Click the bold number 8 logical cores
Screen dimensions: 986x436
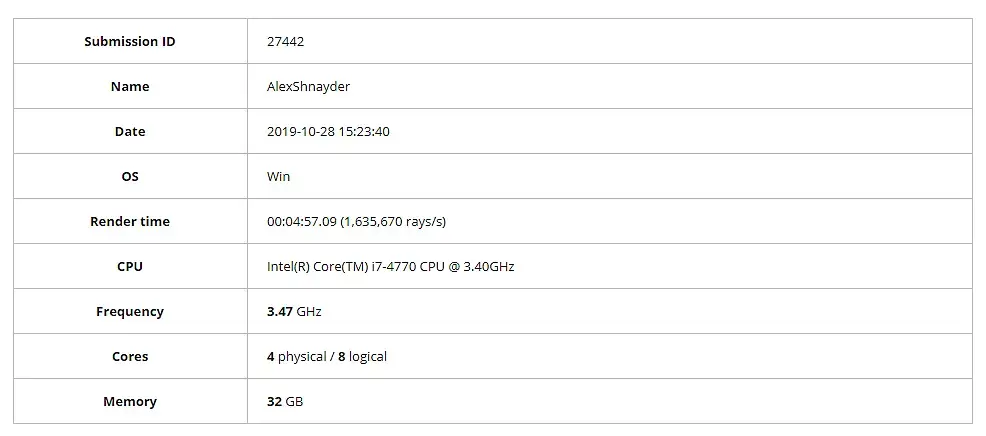pos(342,356)
